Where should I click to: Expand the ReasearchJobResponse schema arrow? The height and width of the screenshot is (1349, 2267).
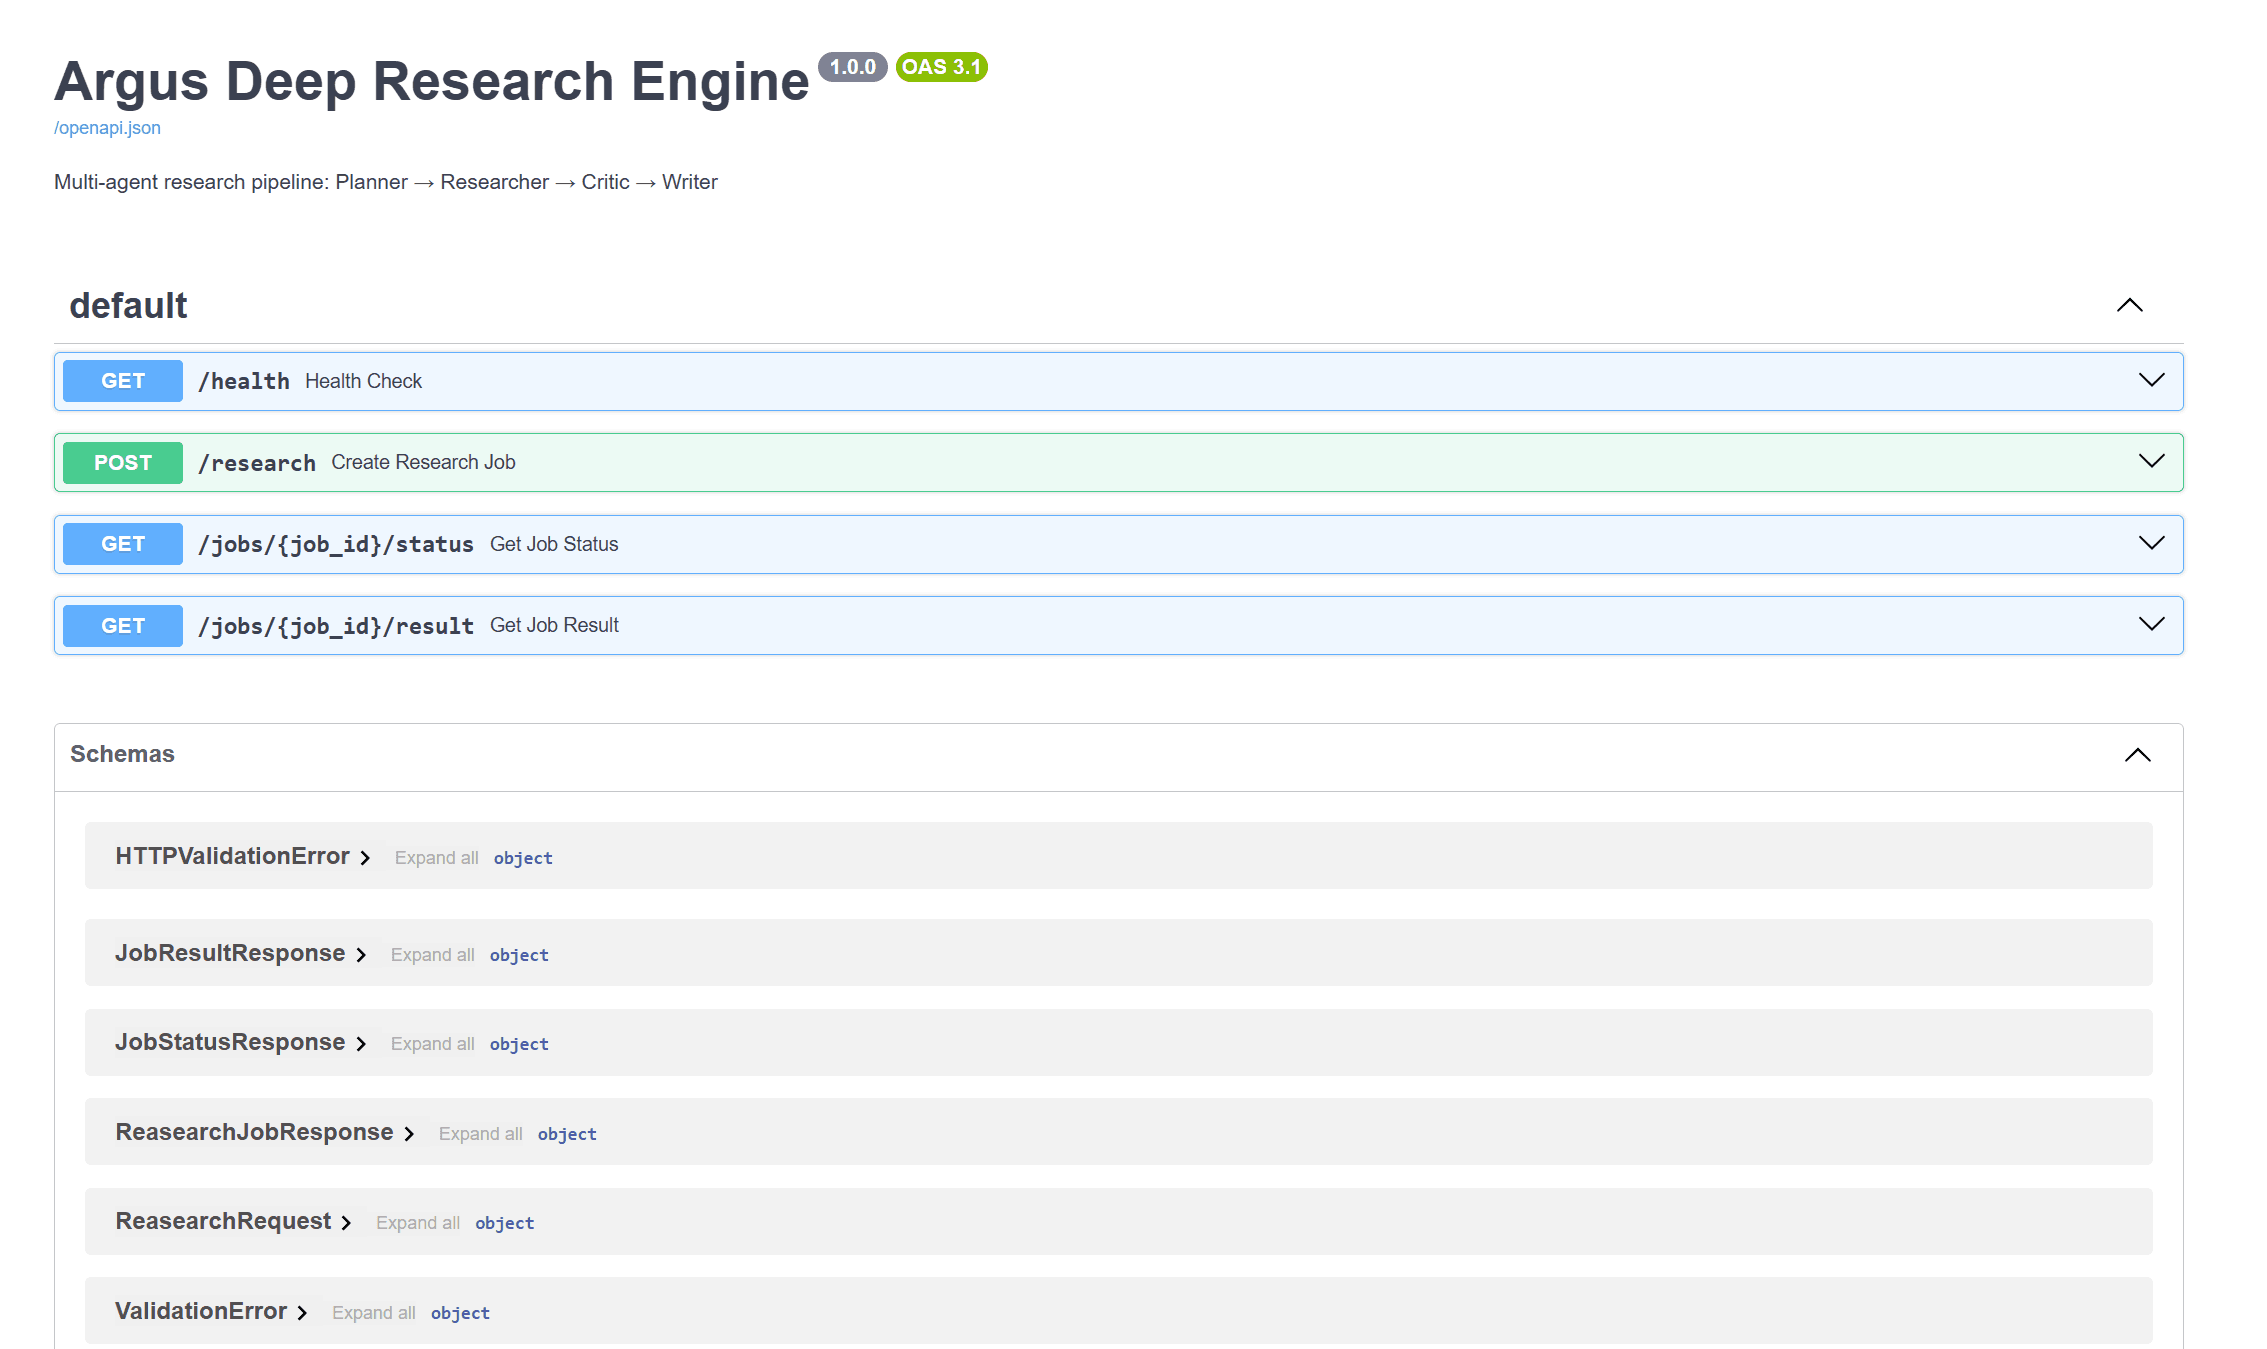click(409, 1134)
